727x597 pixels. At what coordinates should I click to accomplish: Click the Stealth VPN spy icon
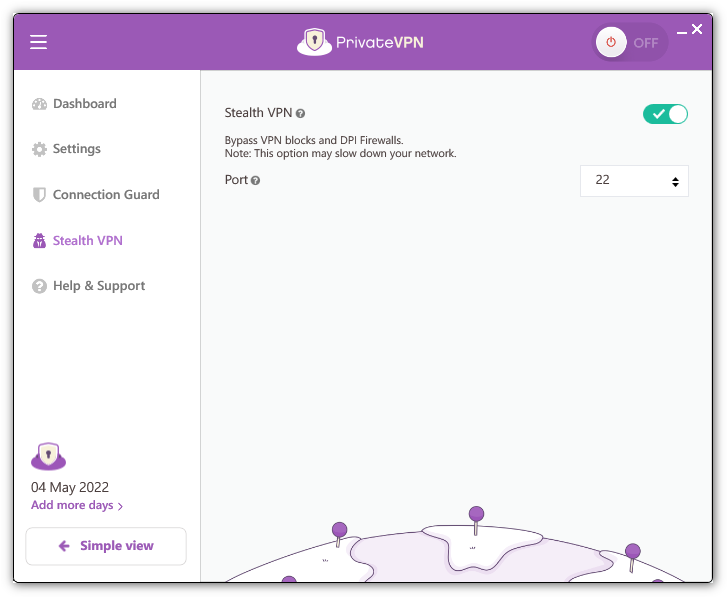[x=40, y=241]
